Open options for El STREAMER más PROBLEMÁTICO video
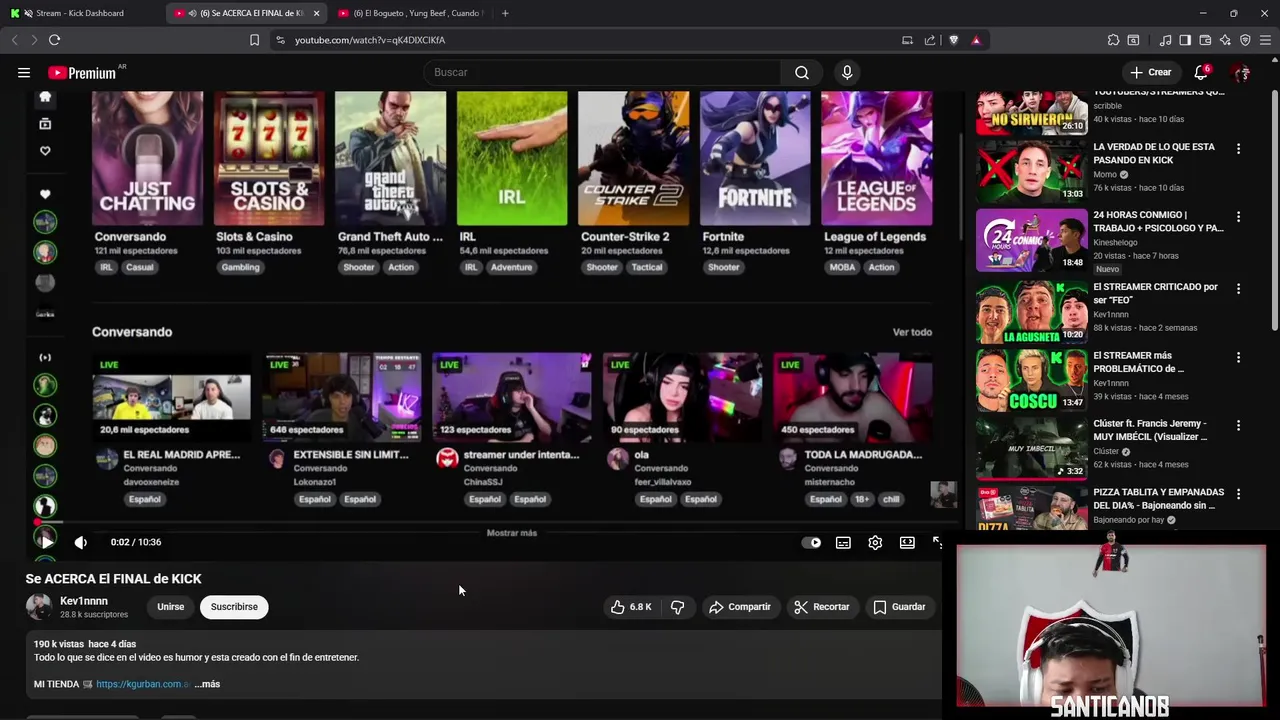The width and height of the screenshot is (1280, 720). 1238,357
